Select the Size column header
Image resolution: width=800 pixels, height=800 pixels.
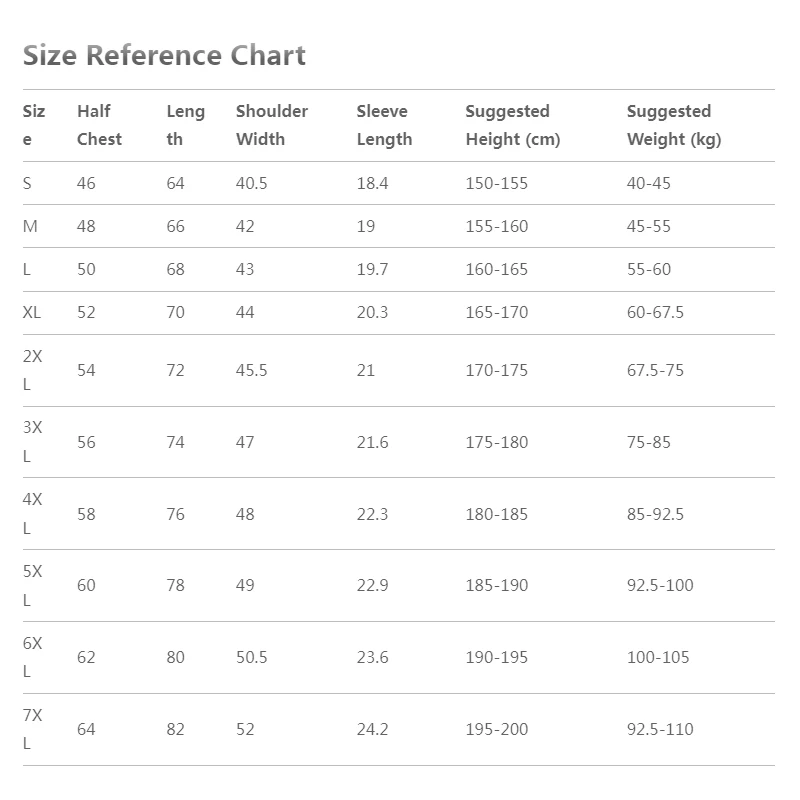pos(34,125)
